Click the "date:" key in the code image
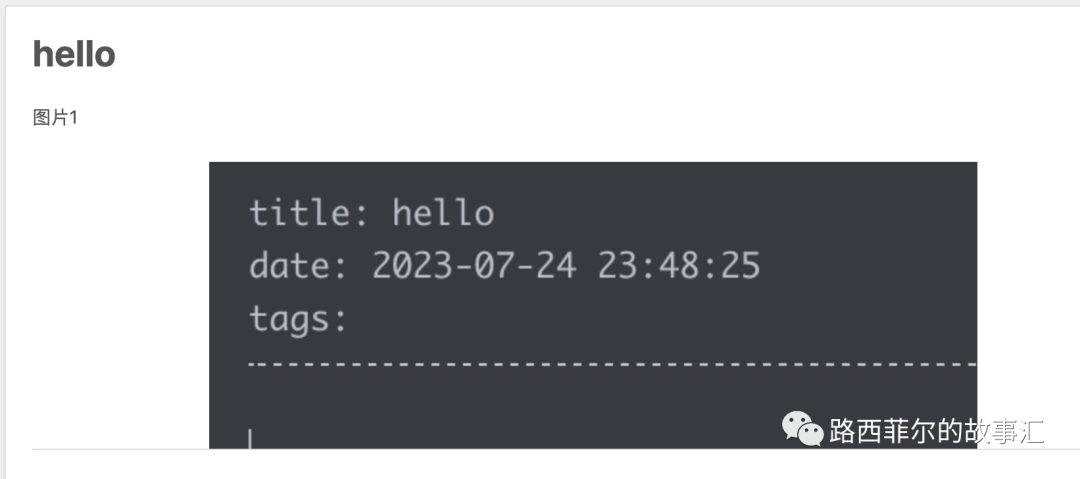This screenshot has width=1080, height=479. pos(299,265)
